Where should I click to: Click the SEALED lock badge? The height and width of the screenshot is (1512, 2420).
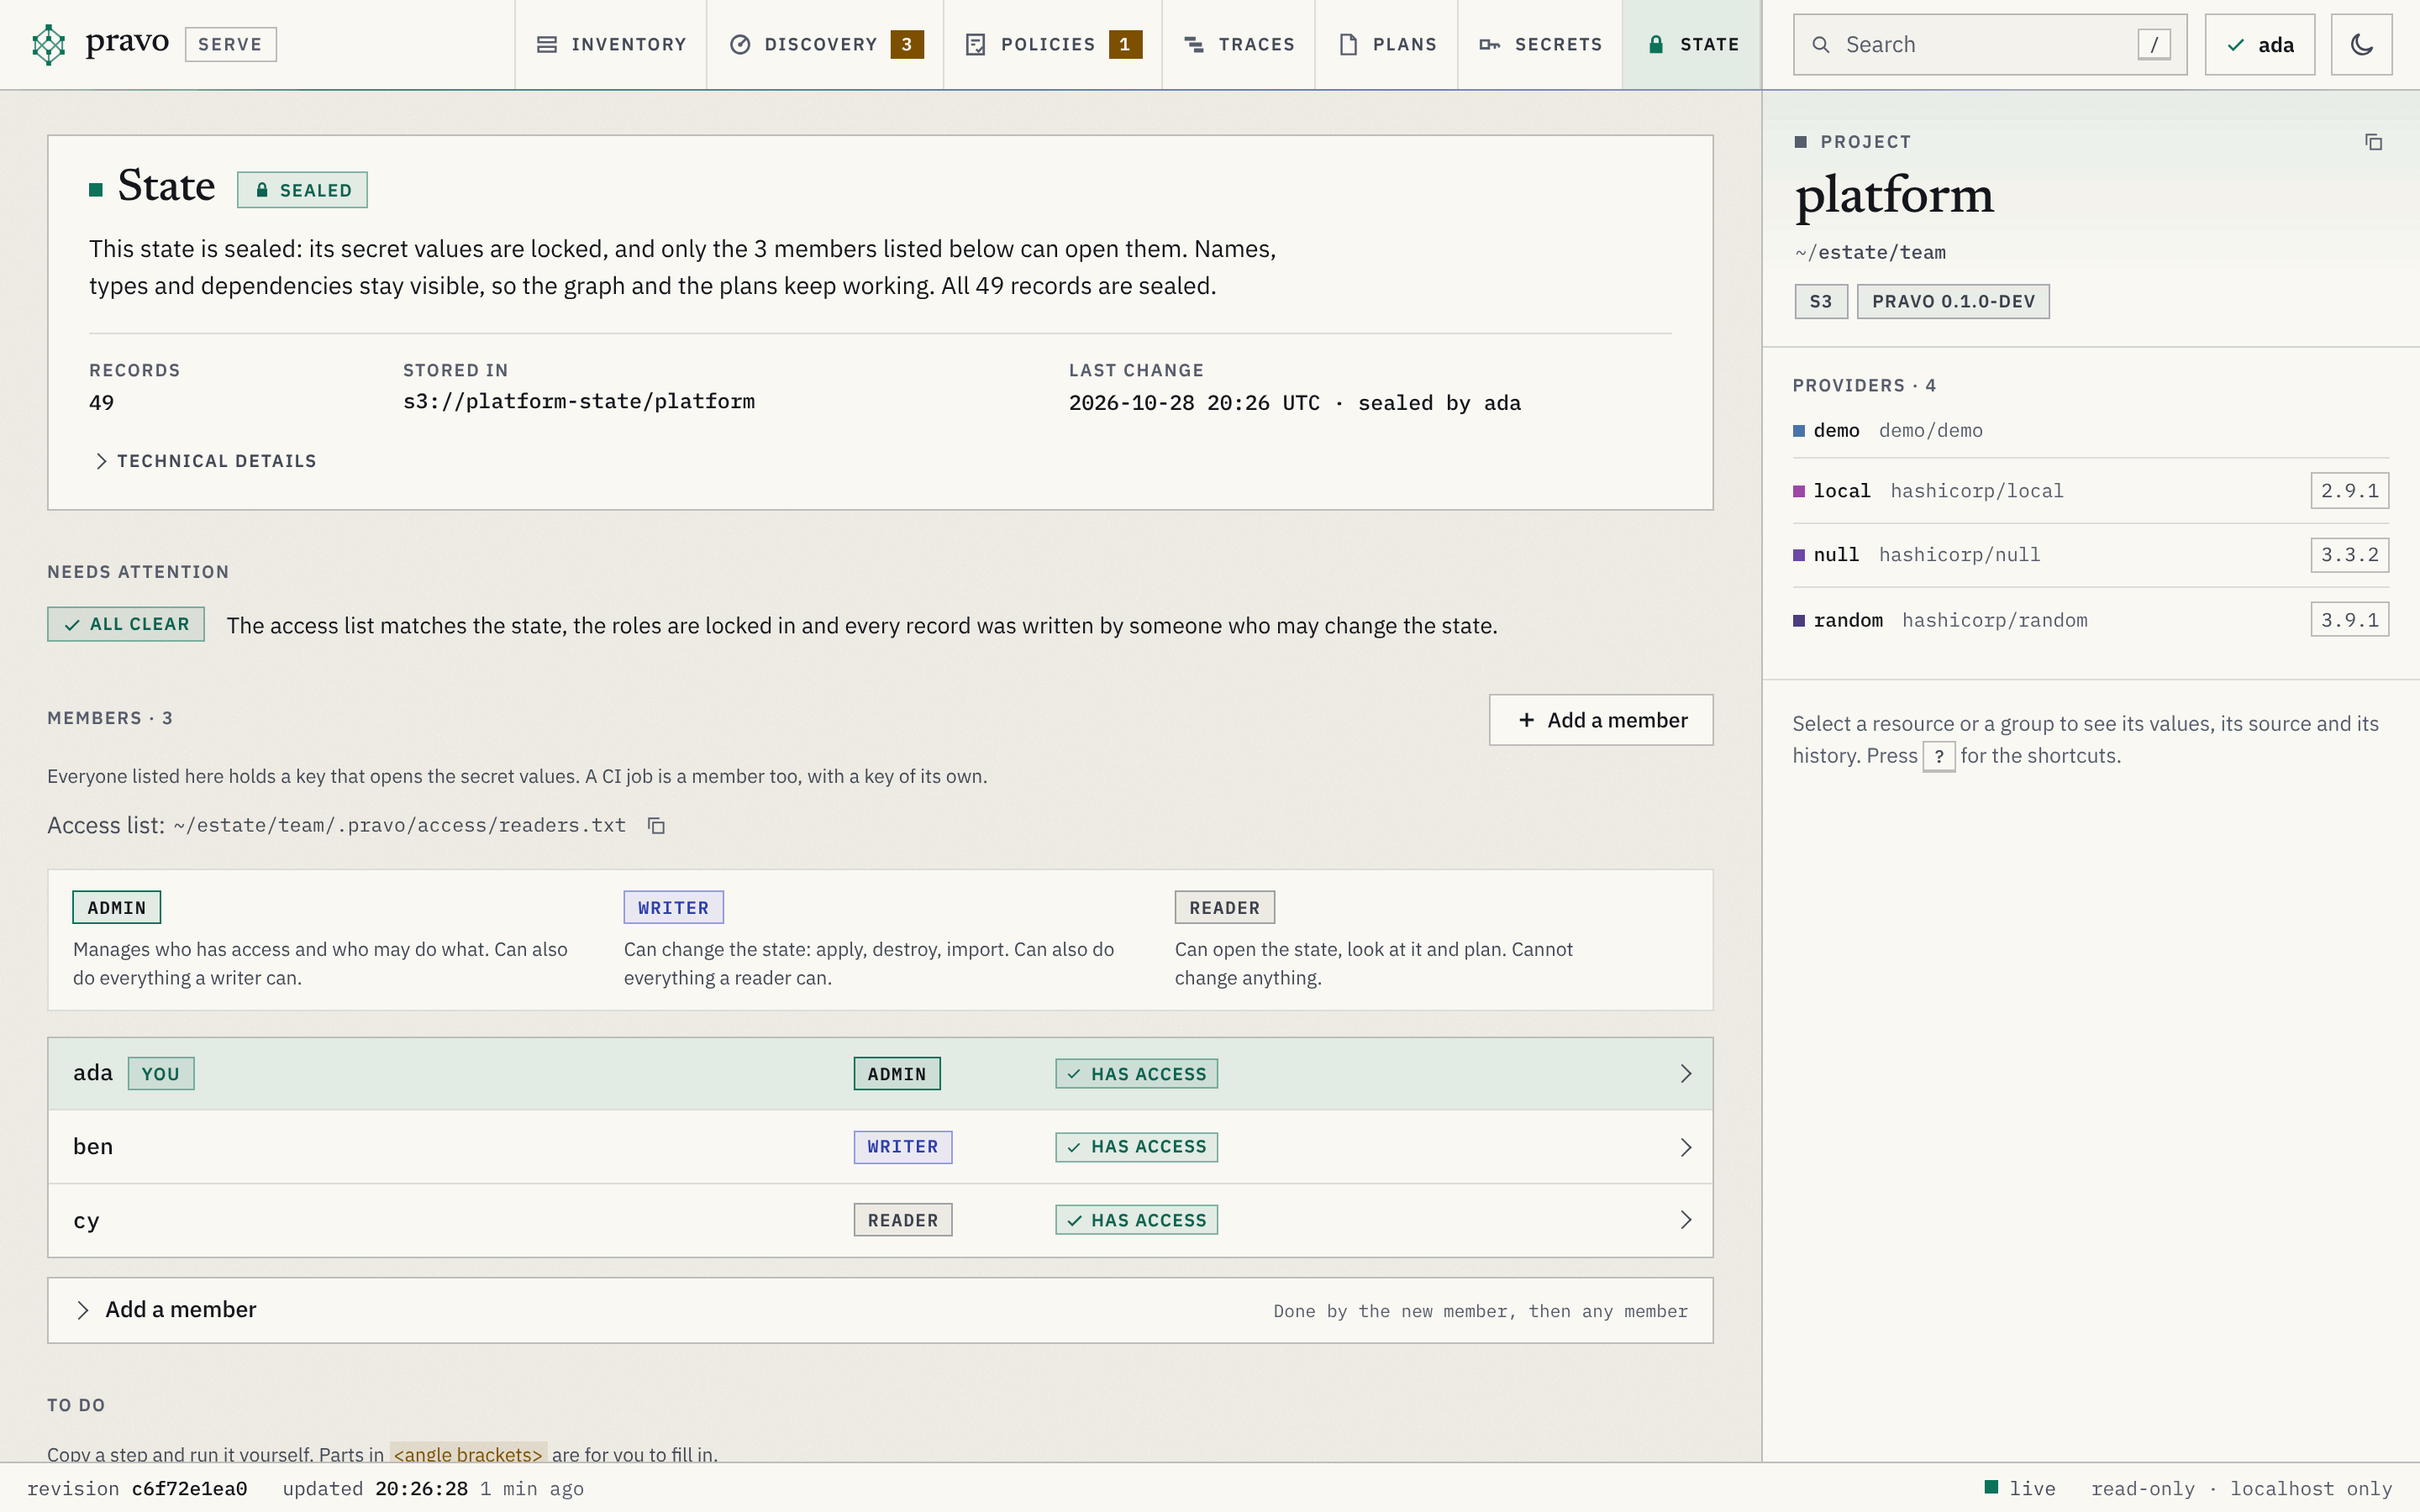point(302,190)
